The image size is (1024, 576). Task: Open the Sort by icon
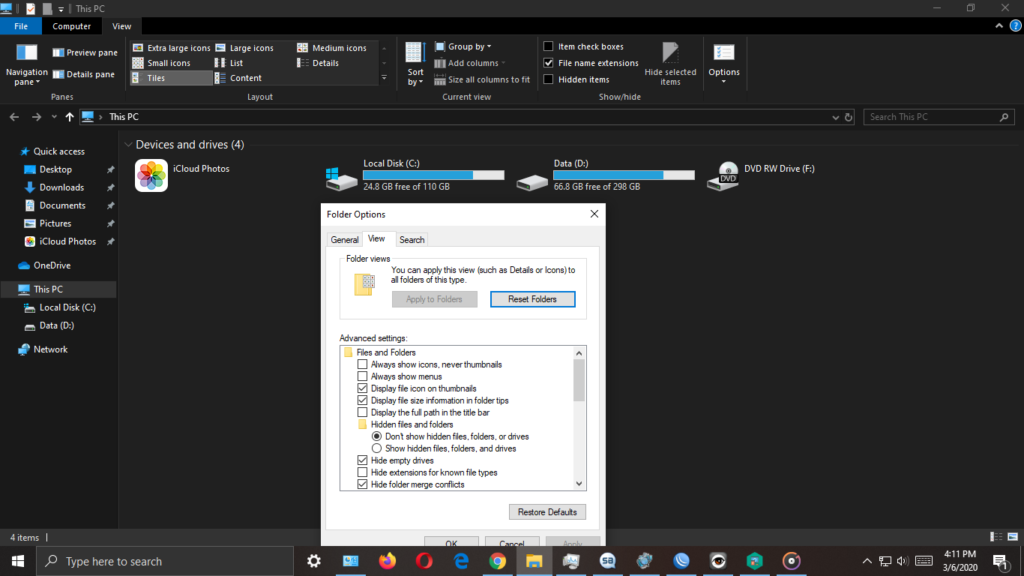(x=415, y=54)
